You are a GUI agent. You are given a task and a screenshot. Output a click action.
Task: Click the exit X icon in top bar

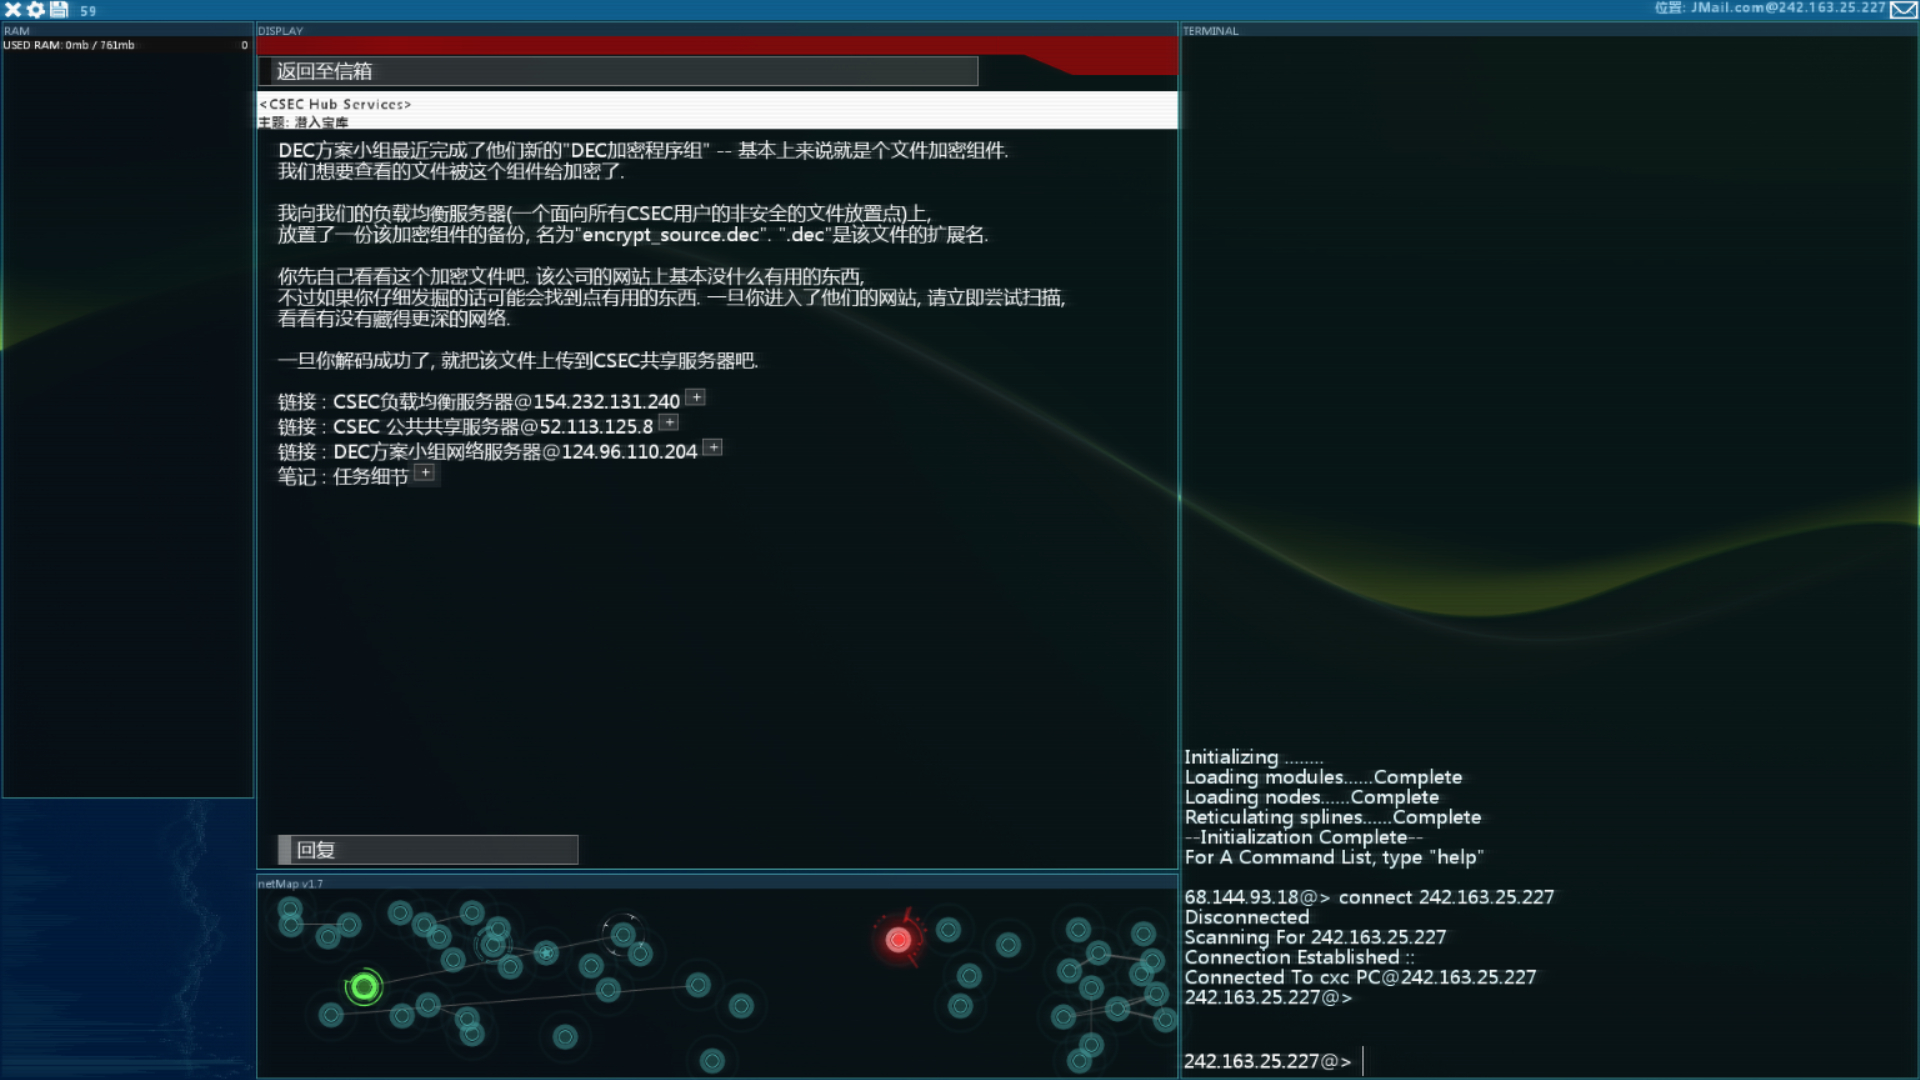pos(13,10)
